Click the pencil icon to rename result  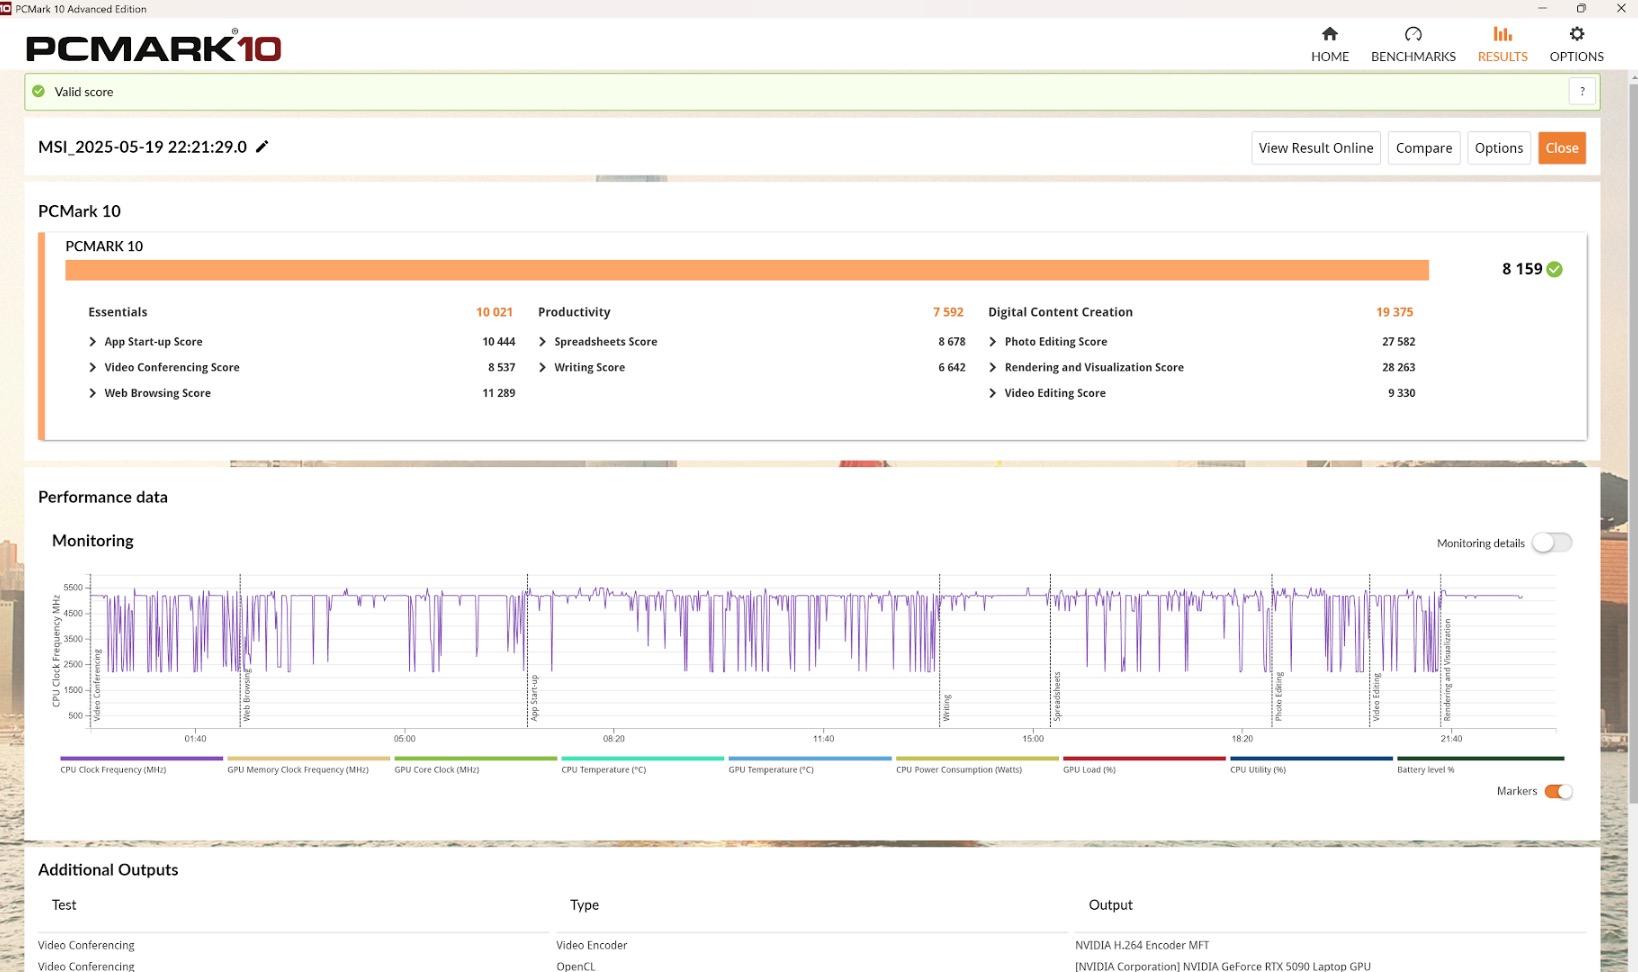[x=262, y=147]
